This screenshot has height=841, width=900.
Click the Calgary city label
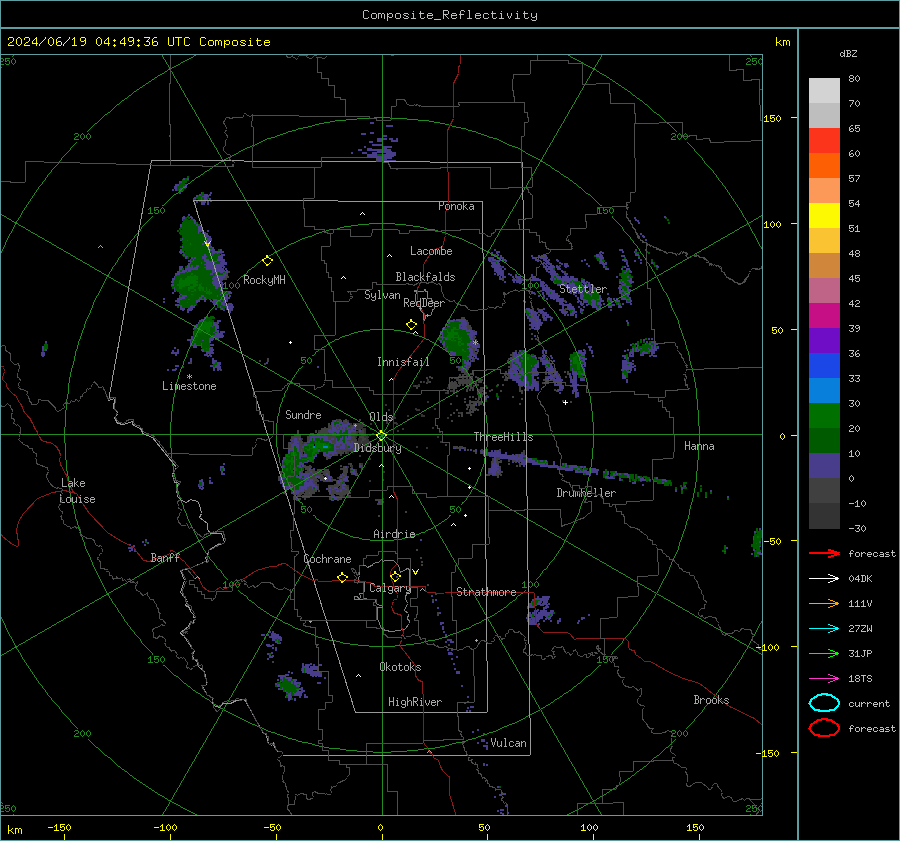coord(390,588)
